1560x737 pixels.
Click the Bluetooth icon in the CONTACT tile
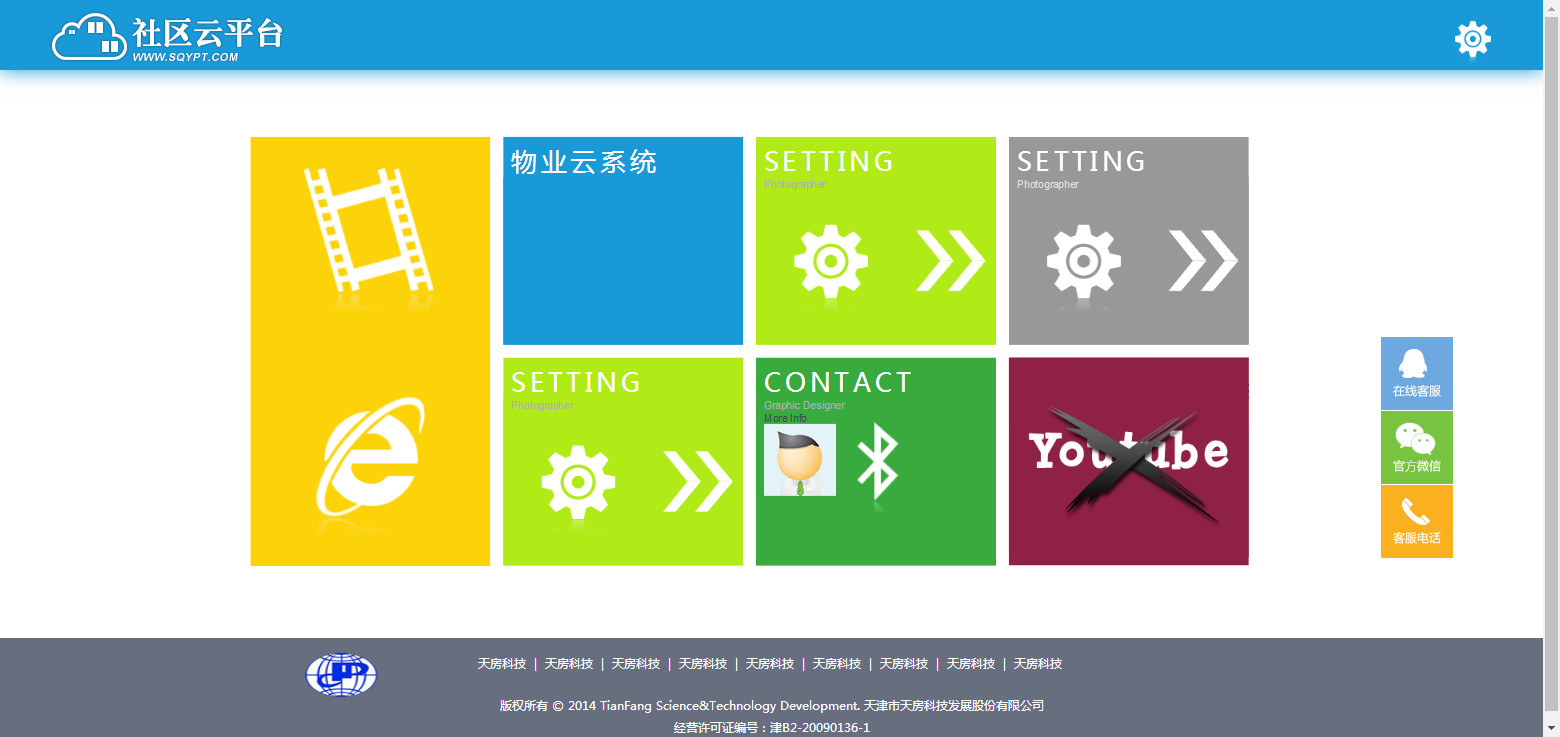coord(877,461)
